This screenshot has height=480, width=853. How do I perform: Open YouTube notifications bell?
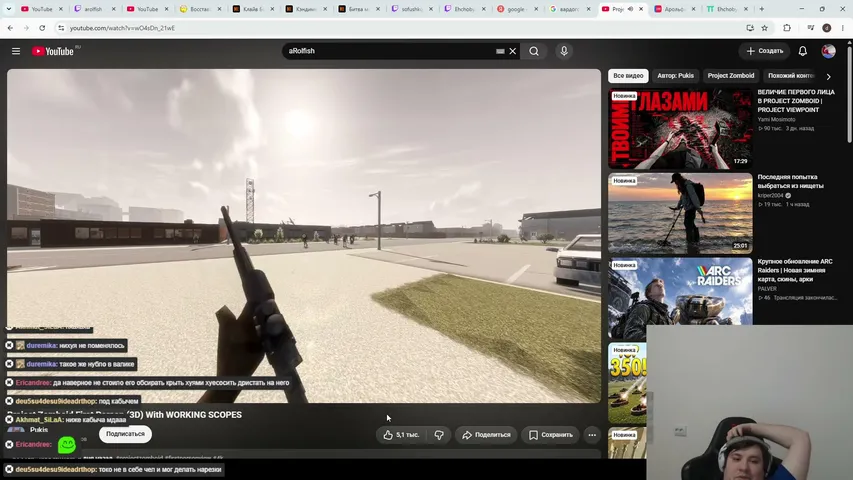802,51
